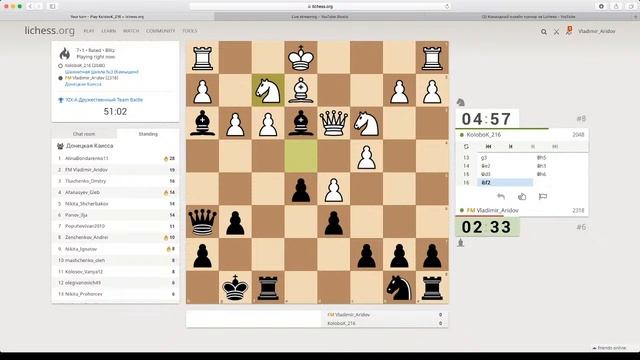Jump to first move in move list
This screenshot has height=360, width=640.
[x=488, y=147]
